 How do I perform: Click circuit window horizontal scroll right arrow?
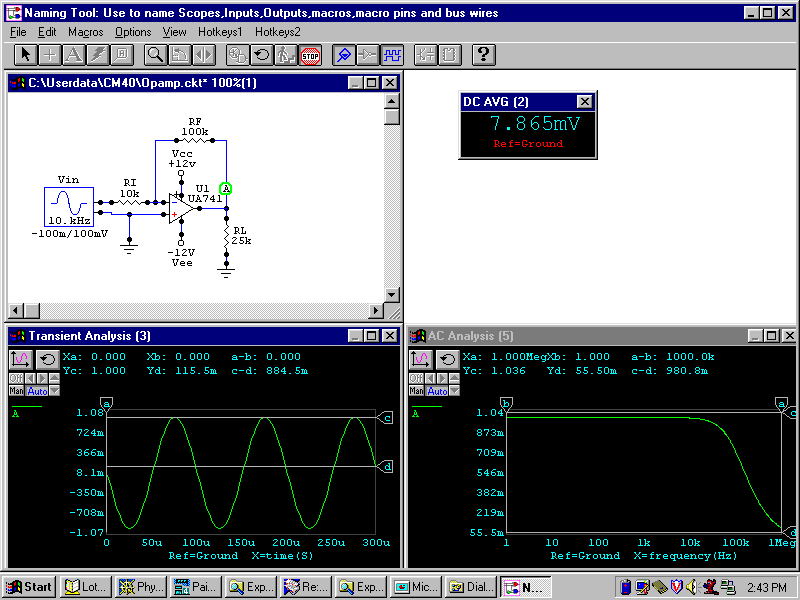coord(376,310)
